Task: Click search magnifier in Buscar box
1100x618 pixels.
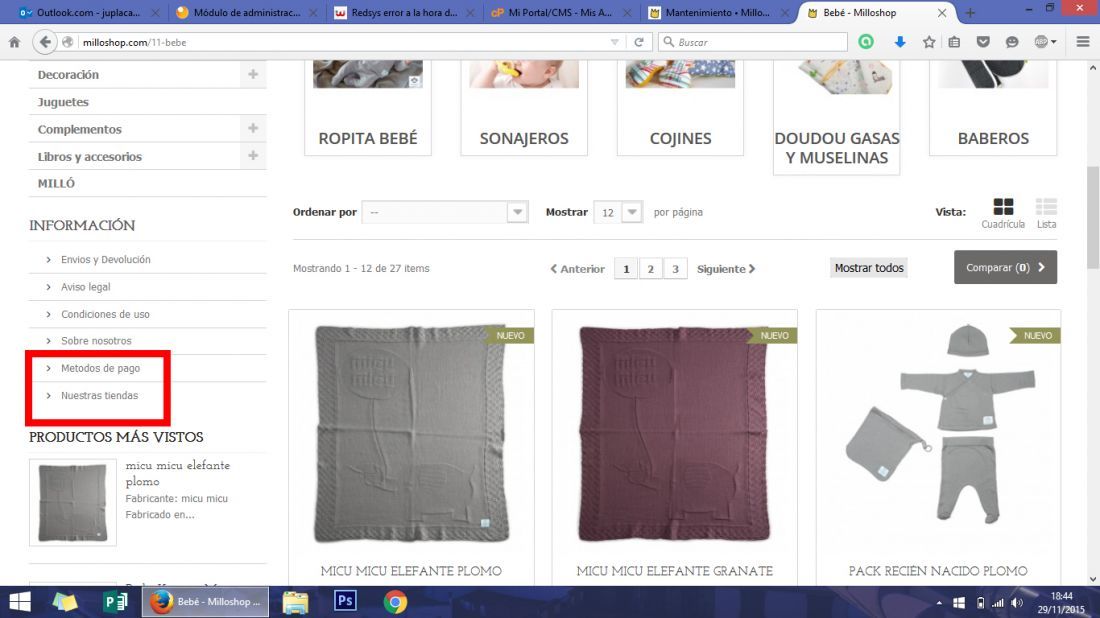Action: point(669,42)
